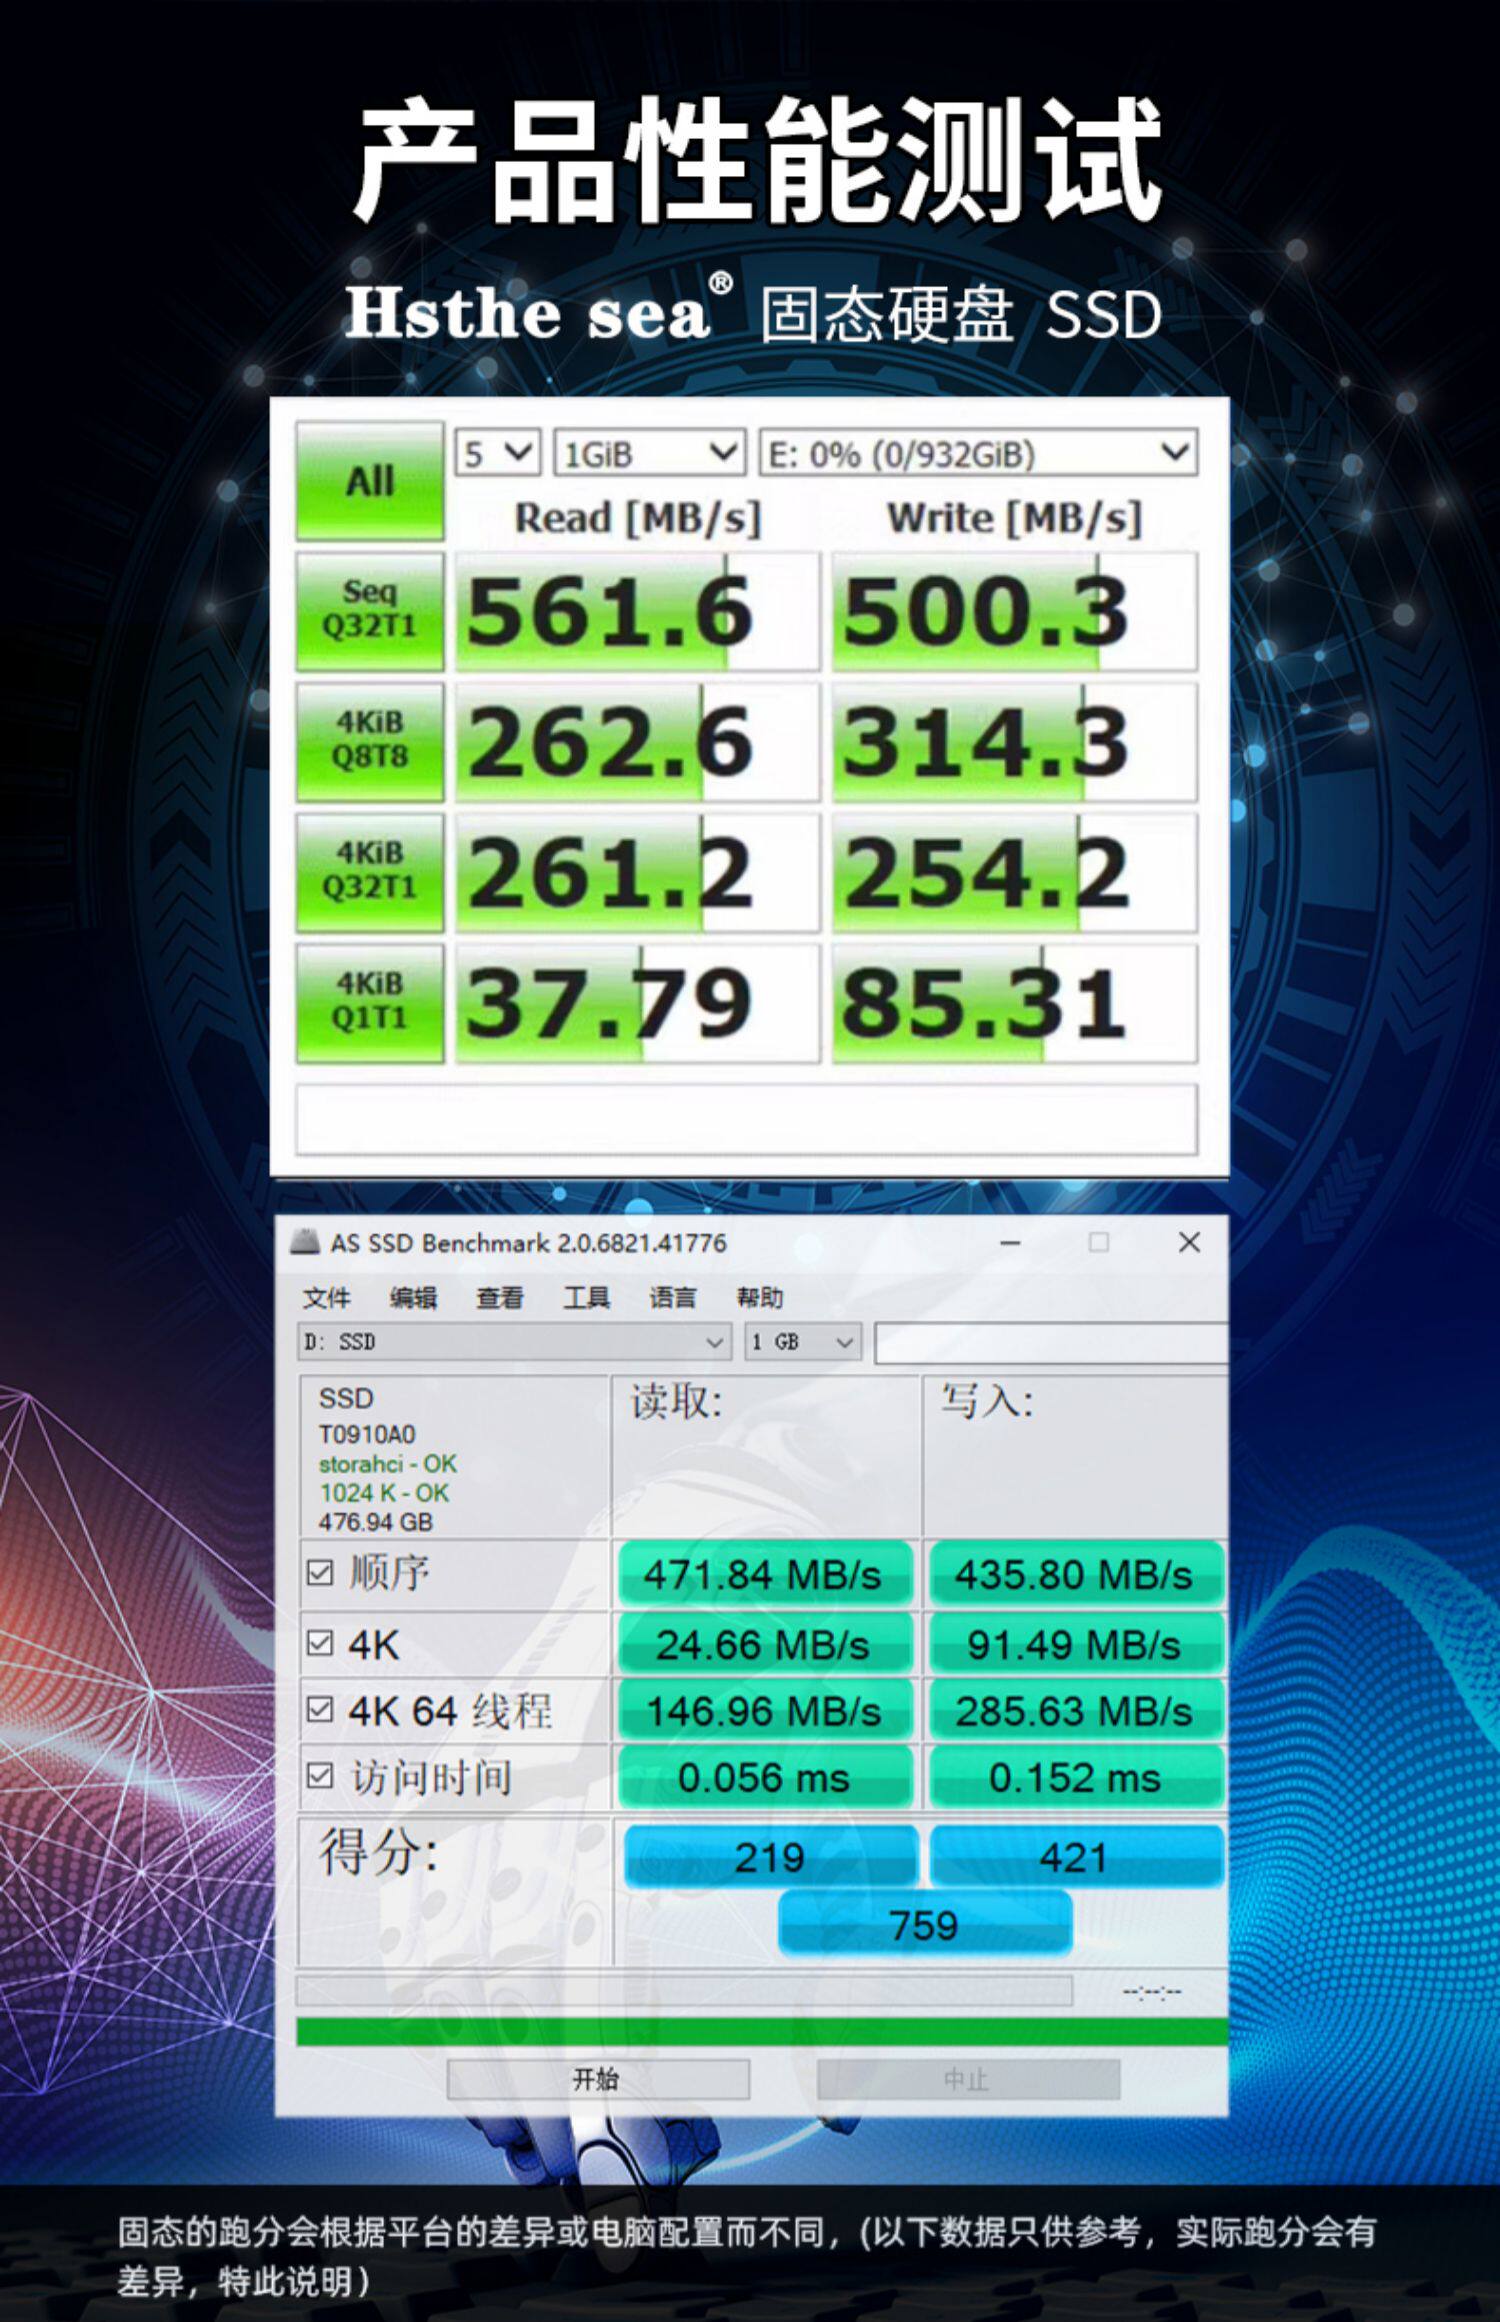This screenshot has width=1500, height=2322.
Task: Toggle the 访问时间 access time checkbox
Action: coord(319,1776)
